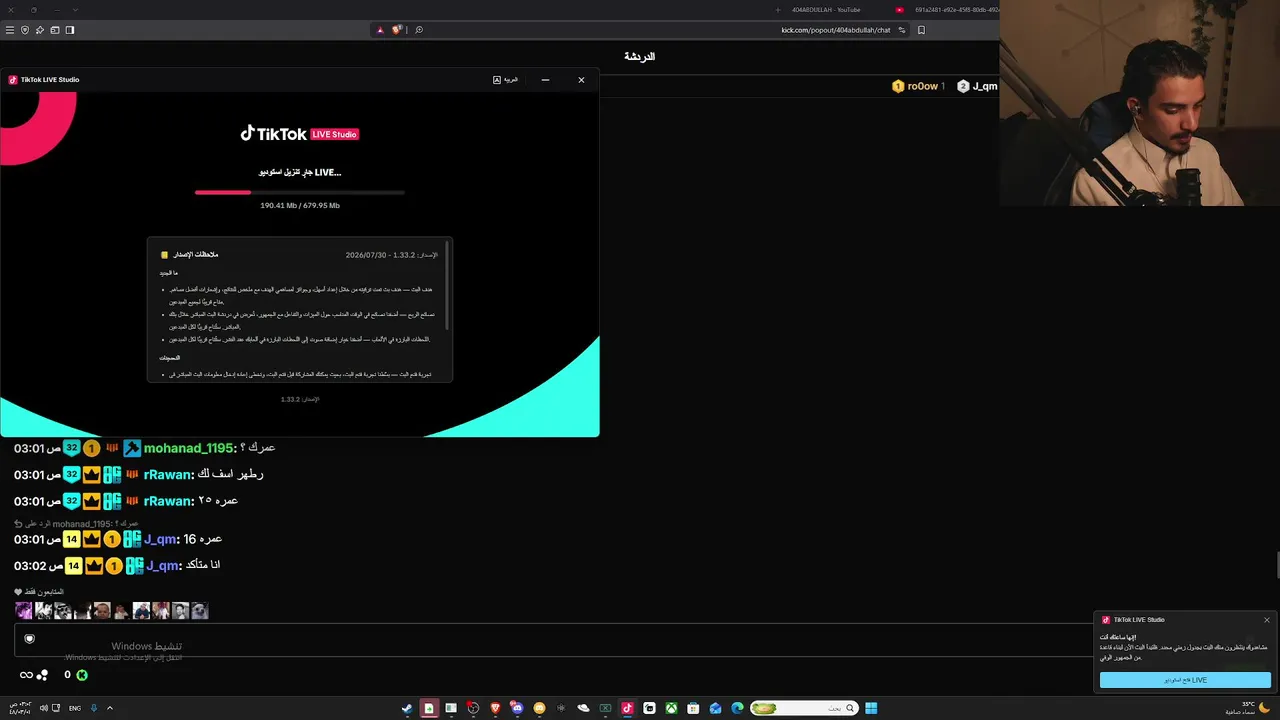
Task: Click the bookmark icon beside the address
Action: [921, 30]
